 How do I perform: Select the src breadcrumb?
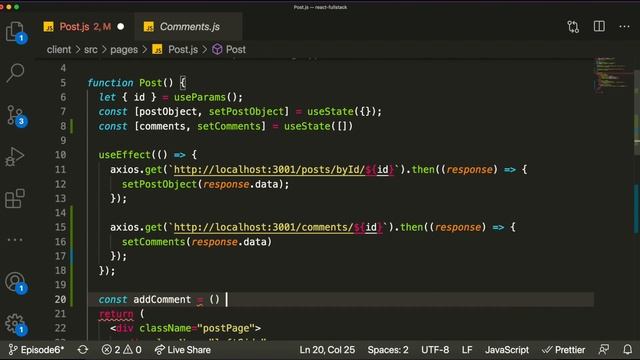91,49
